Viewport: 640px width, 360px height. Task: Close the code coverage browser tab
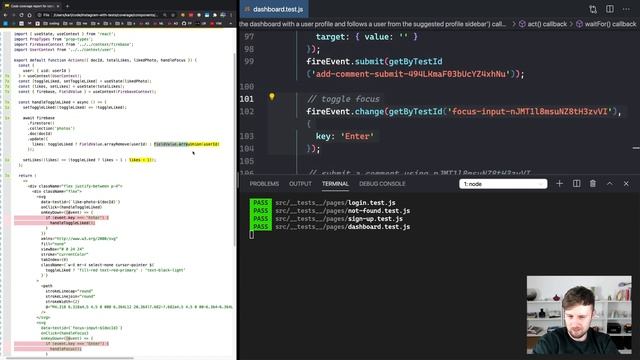click(58, 6)
